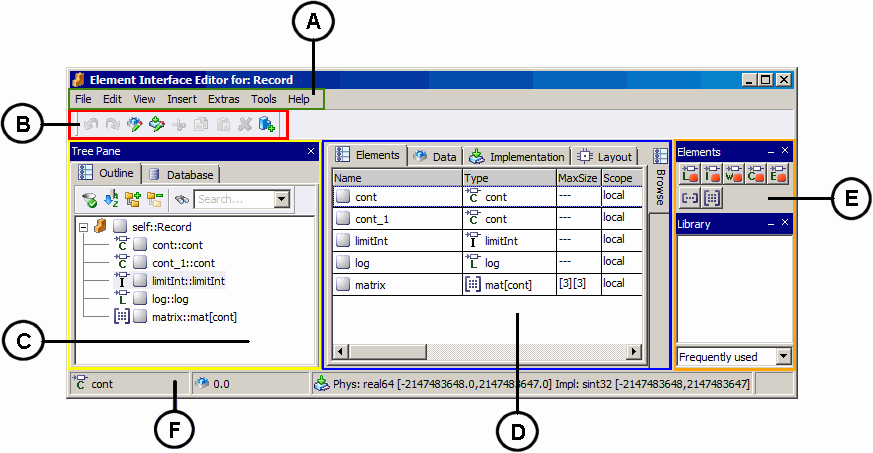The height and width of the screenshot is (453, 873).
Task: Open the Edit menu
Action: [x=112, y=99]
